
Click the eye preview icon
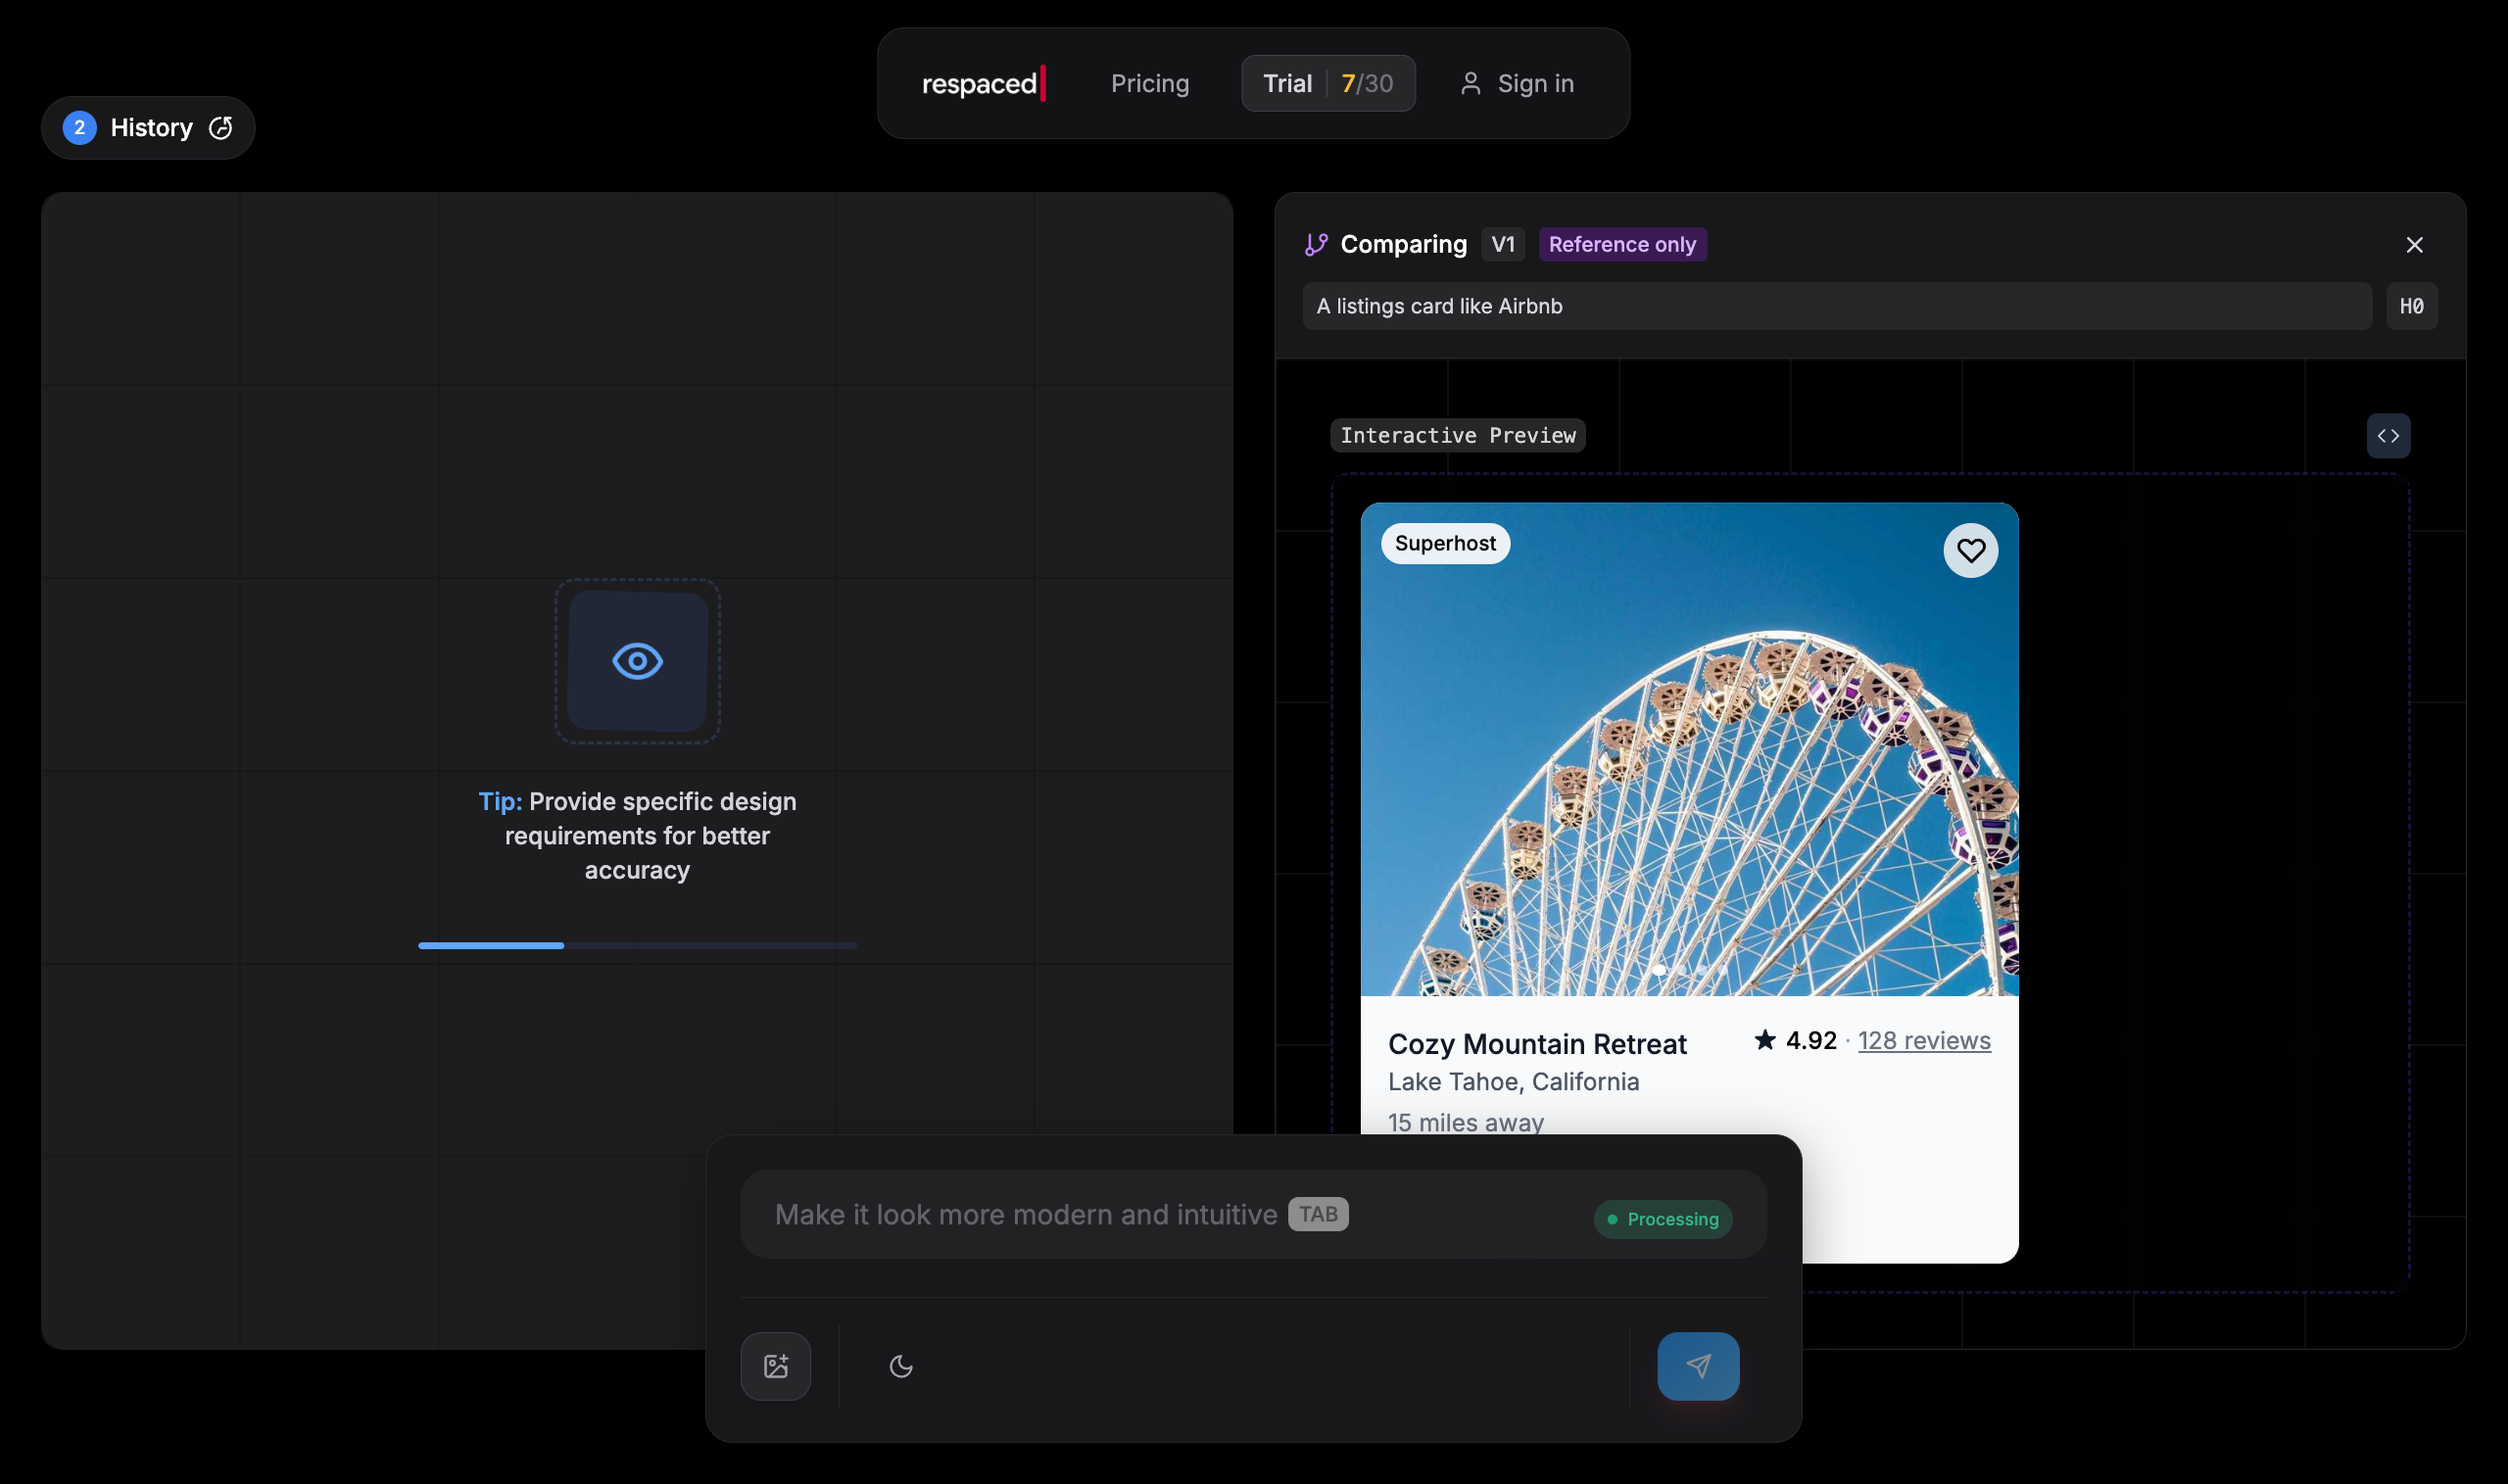click(637, 661)
